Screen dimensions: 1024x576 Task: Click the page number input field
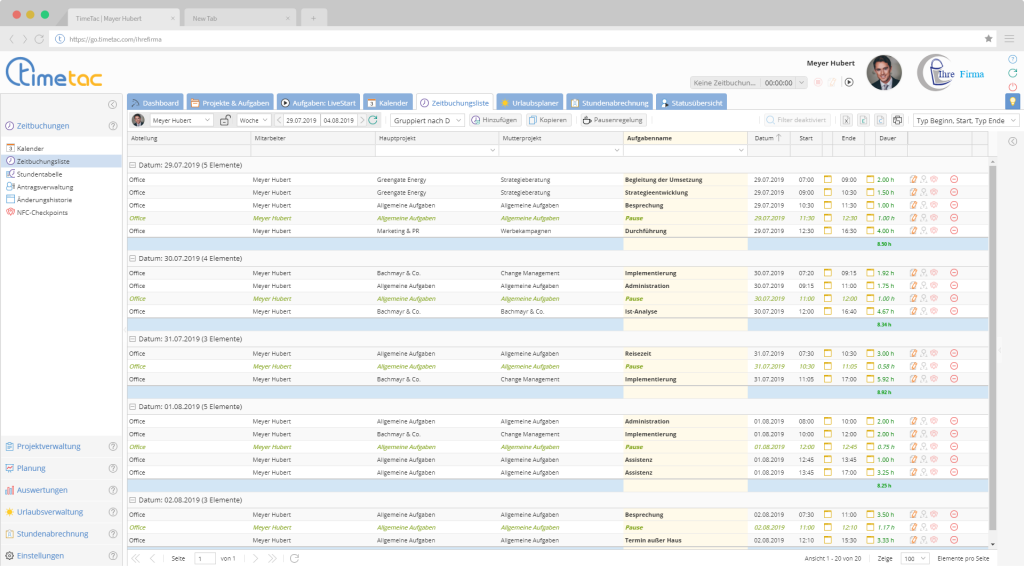pyautogui.click(x=204, y=558)
